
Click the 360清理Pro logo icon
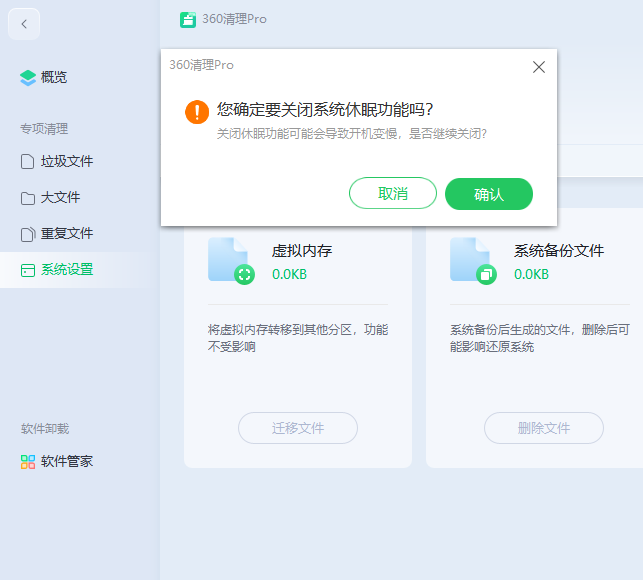click(x=188, y=20)
